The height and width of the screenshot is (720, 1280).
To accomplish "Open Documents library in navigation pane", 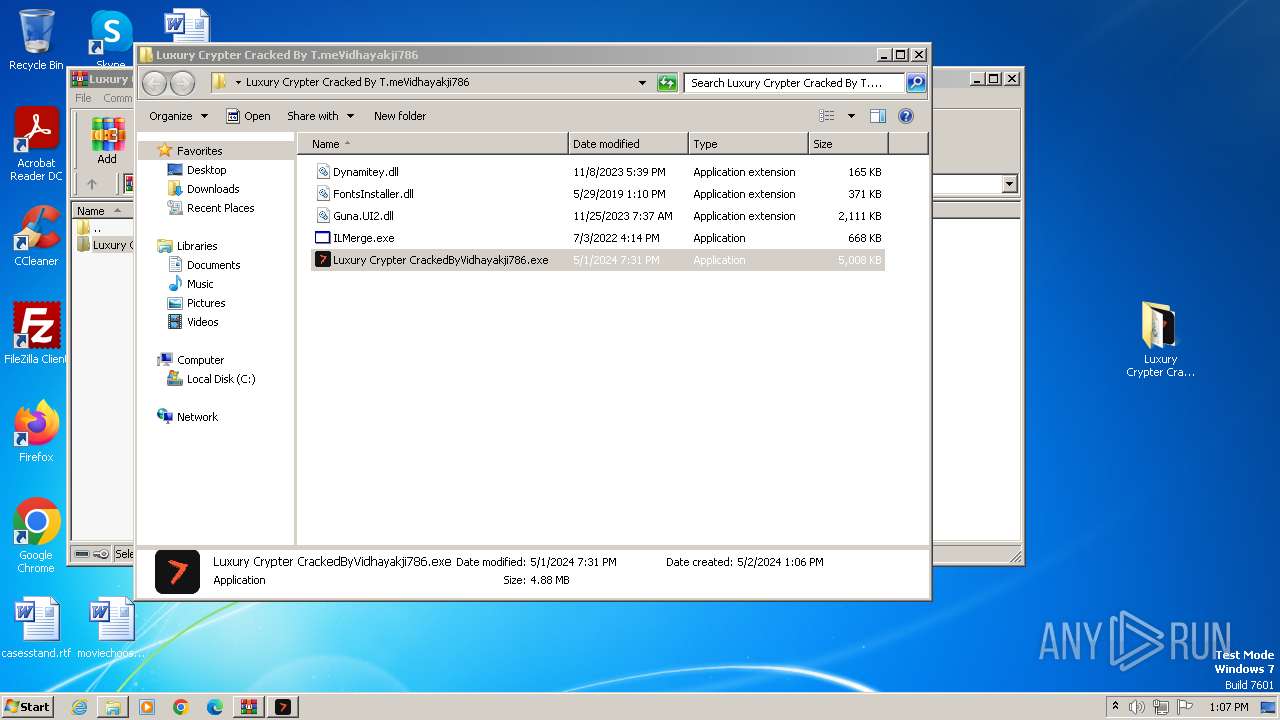I will (x=213, y=265).
